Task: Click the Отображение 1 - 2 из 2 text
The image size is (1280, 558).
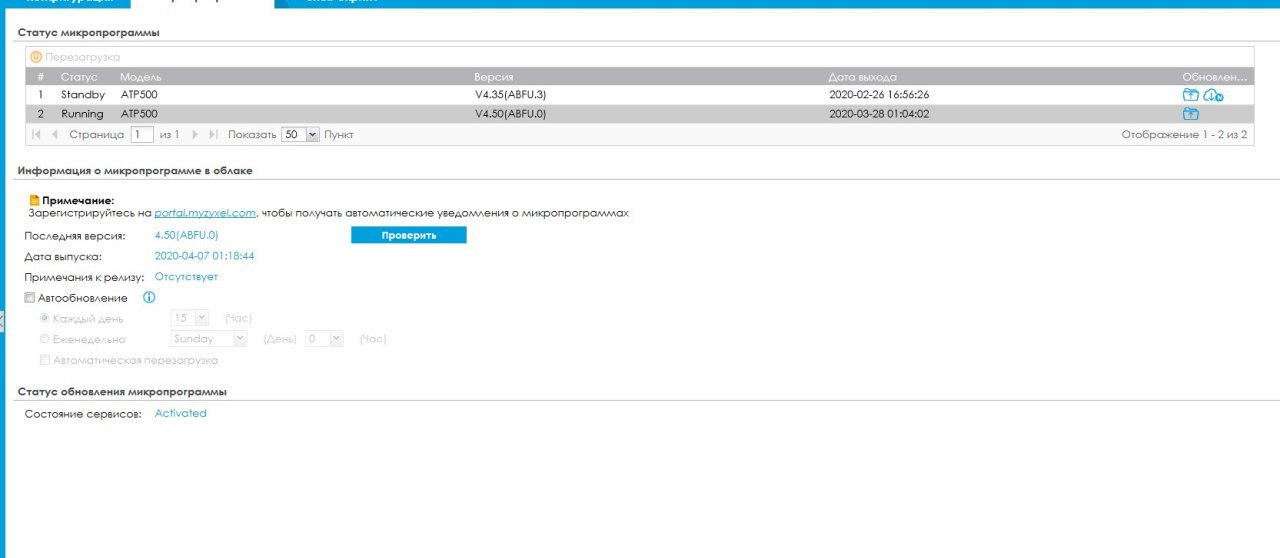Action: (1184, 134)
